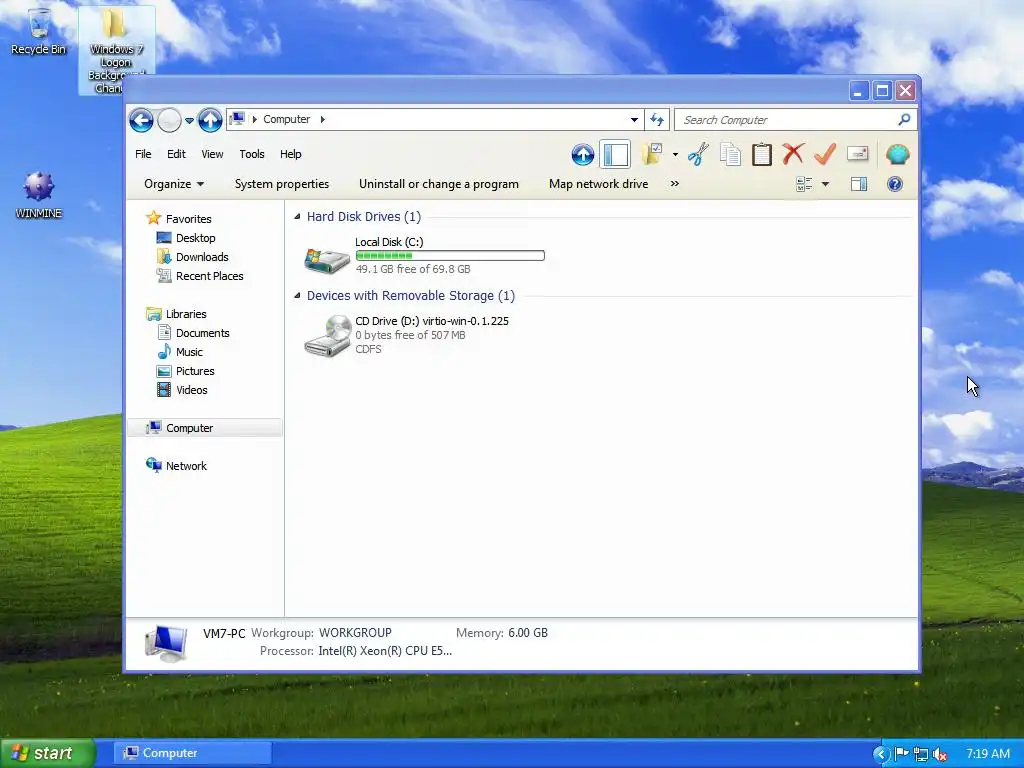Screen dimensions: 1024x768
Task: Click the refresh button next to address bar
Action: tap(657, 120)
